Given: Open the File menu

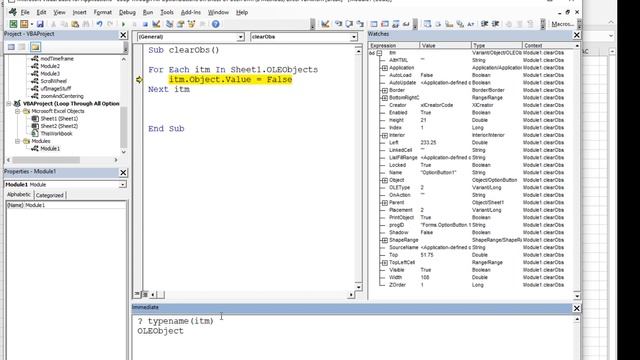Looking at the screenshot, I should (x=25, y=13).
